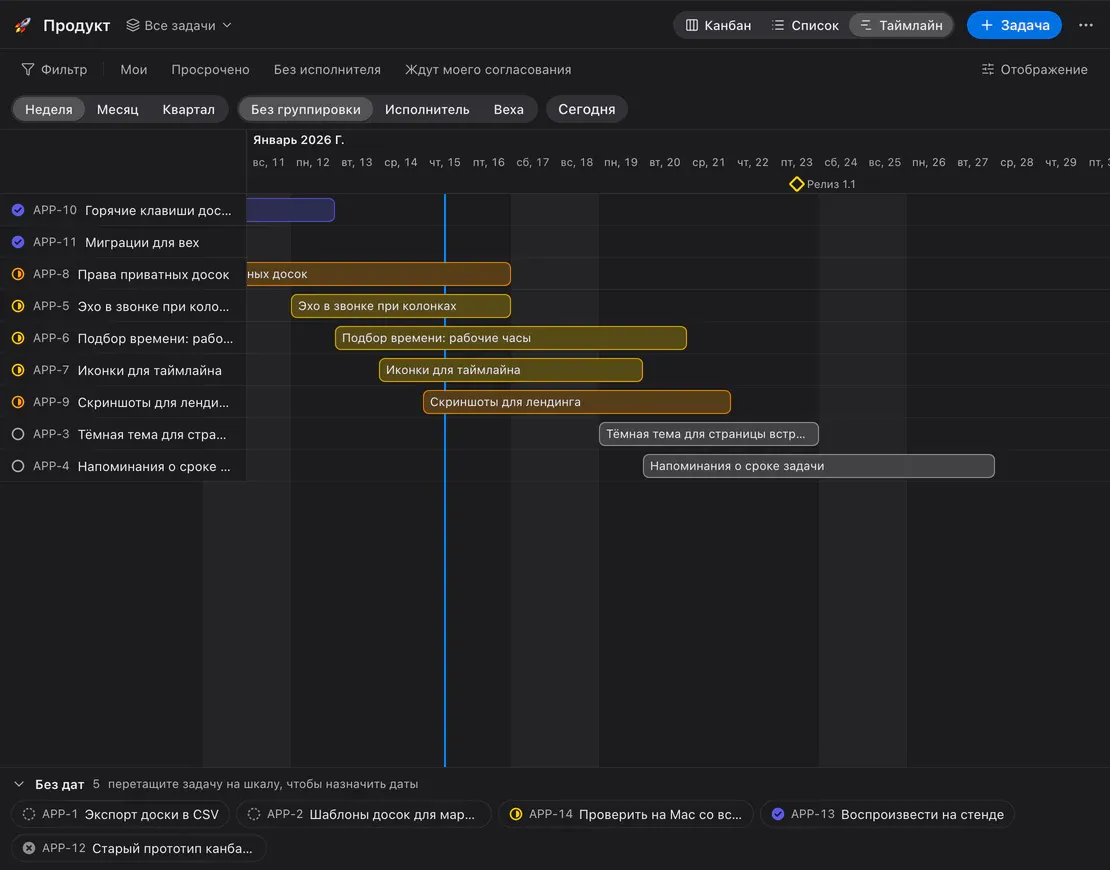Image resolution: width=1110 pixels, height=870 pixels.
Task: Click status icon of APP-14 chip
Action: pos(516,814)
